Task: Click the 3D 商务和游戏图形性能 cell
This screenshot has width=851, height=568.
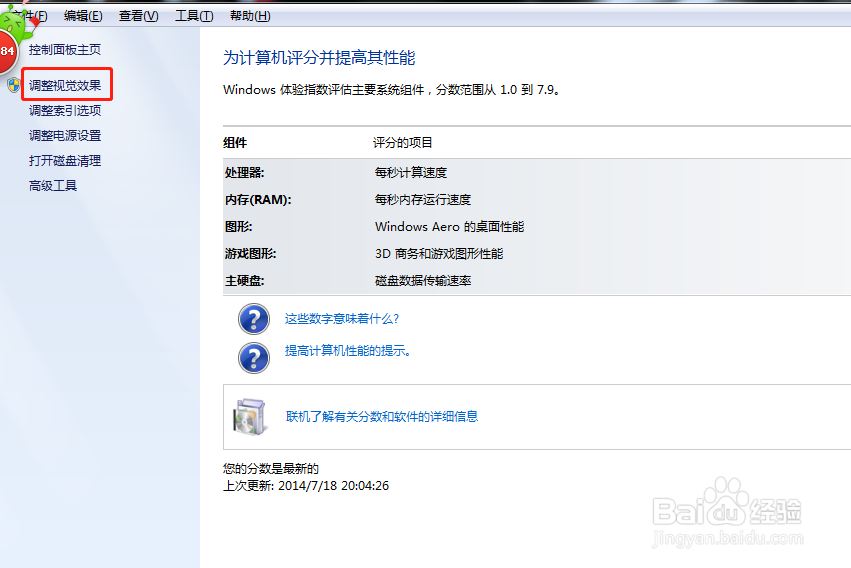Action: pyautogui.click(x=439, y=254)
